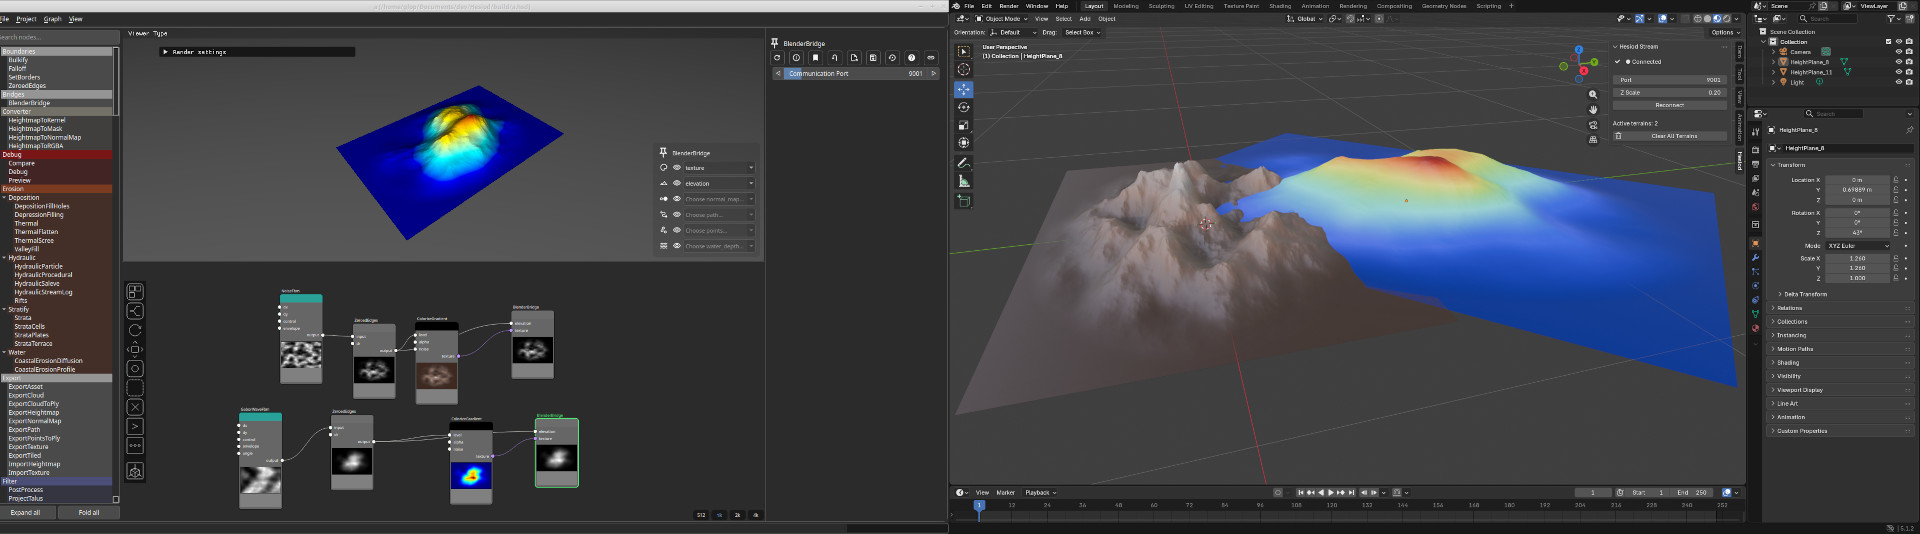
Task: Click the link icon in BlenderBridge toolbar
Action: [x=931, y=58]
